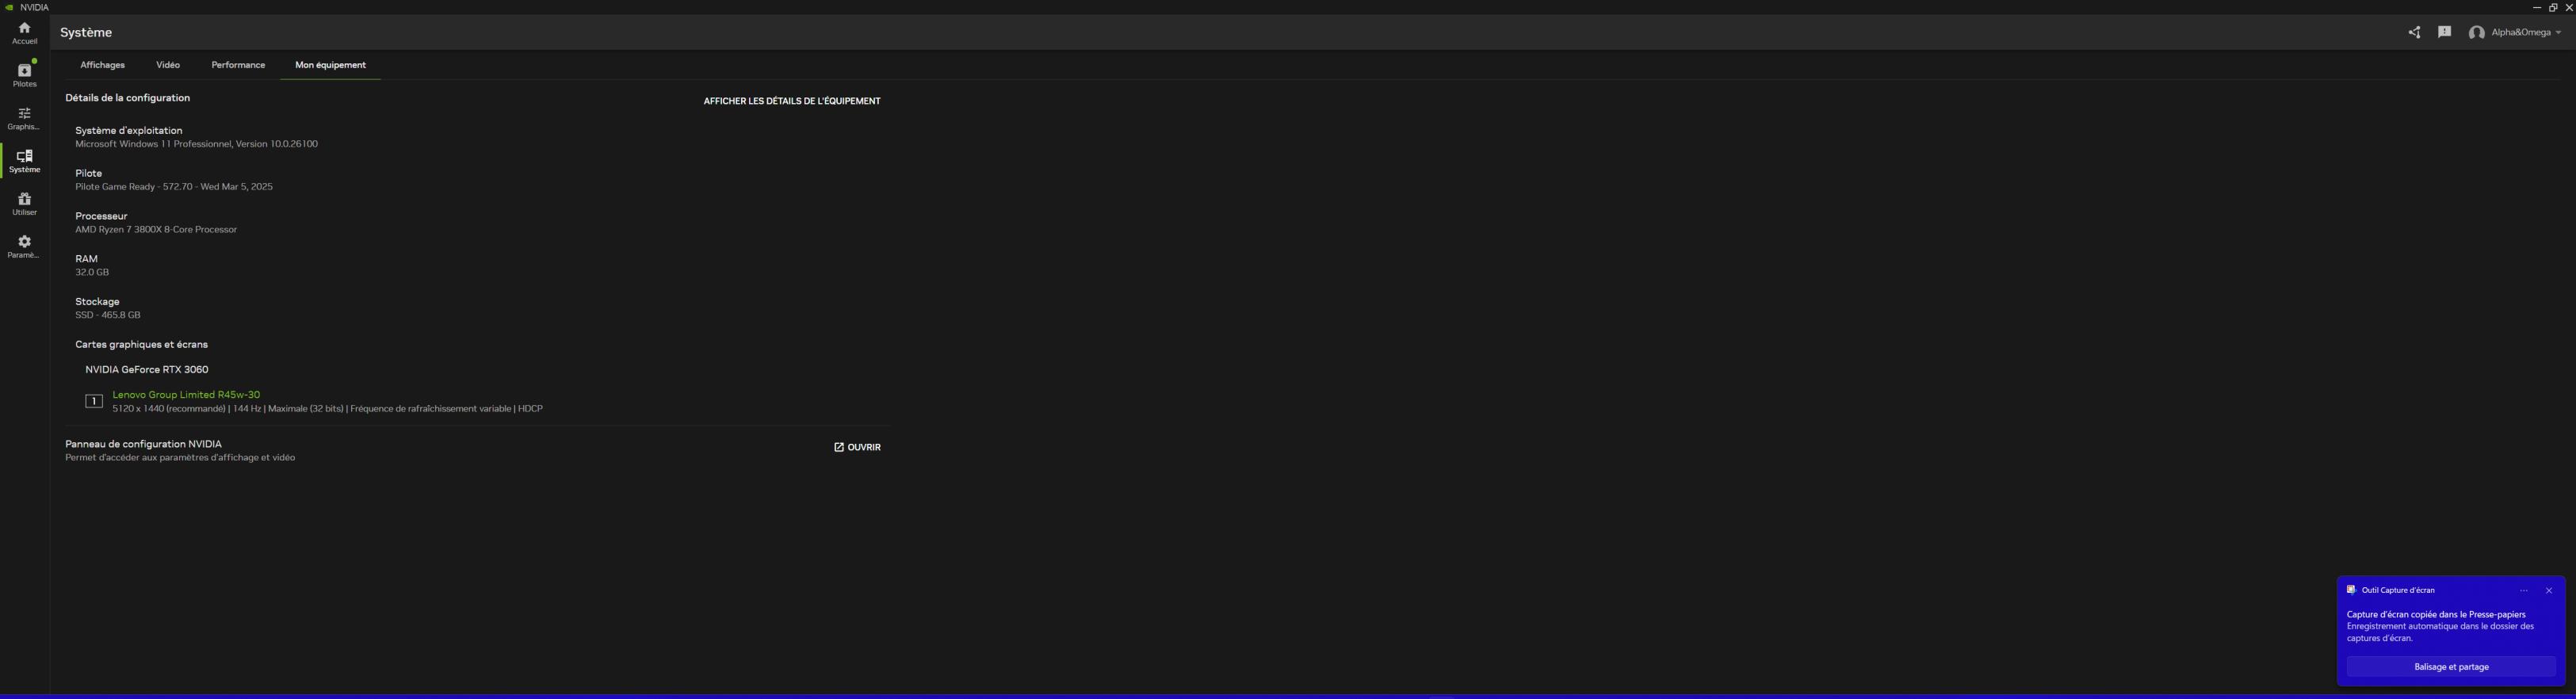Open the Pilotes drivers section
2576x699 pixels.
(x=24, y=75)
